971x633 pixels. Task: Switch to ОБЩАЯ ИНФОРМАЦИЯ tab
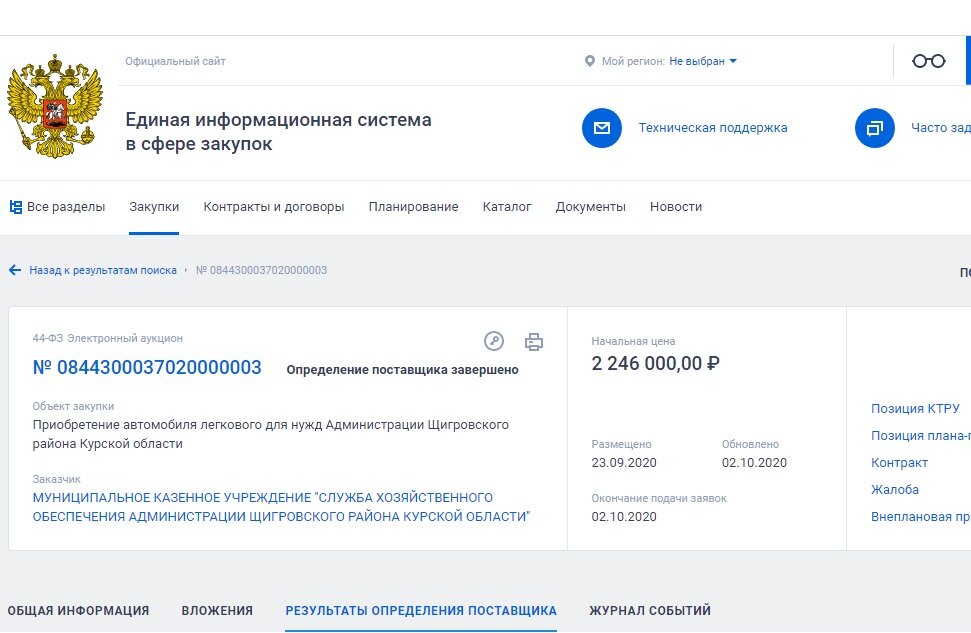click(78, 611)
